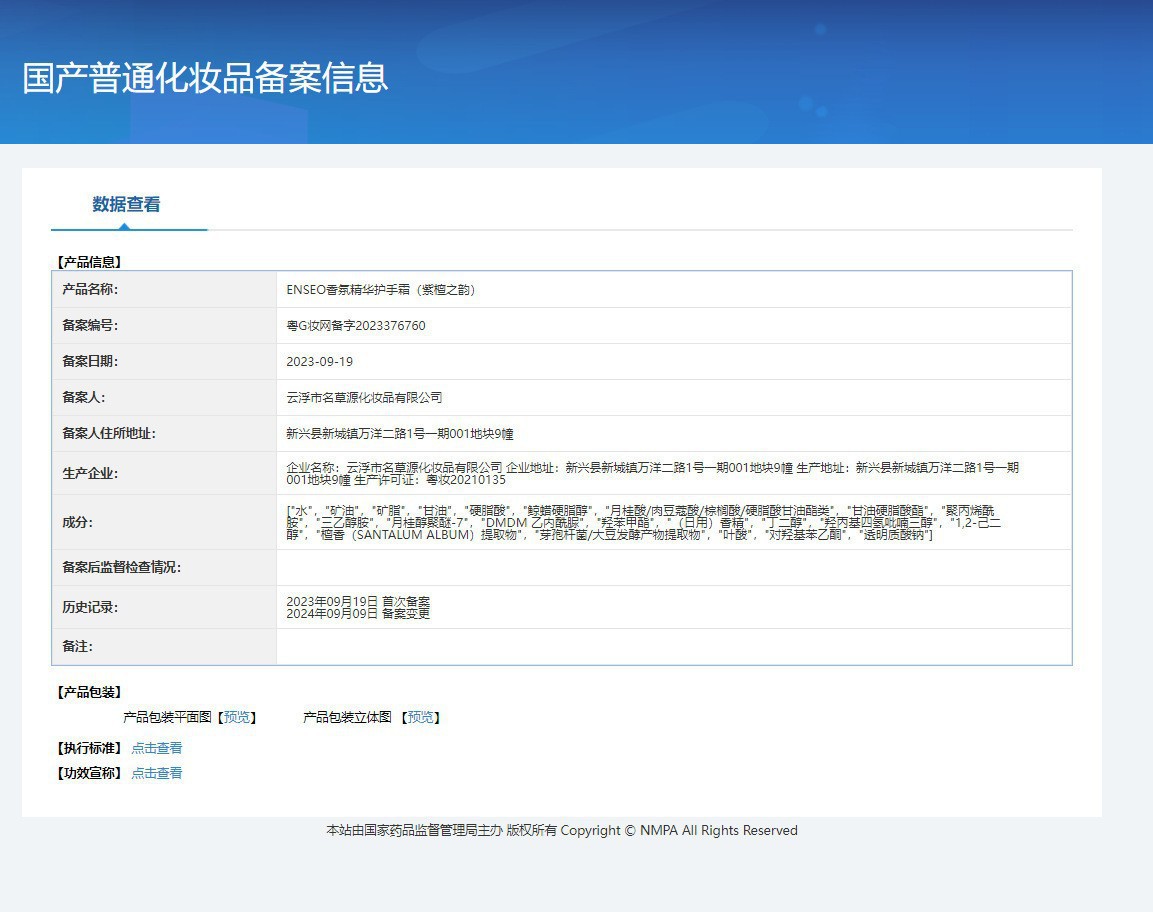Click the NMPA copyright footer text
This screenshot has height=912, width=1153.
click(x=562, y=830)
